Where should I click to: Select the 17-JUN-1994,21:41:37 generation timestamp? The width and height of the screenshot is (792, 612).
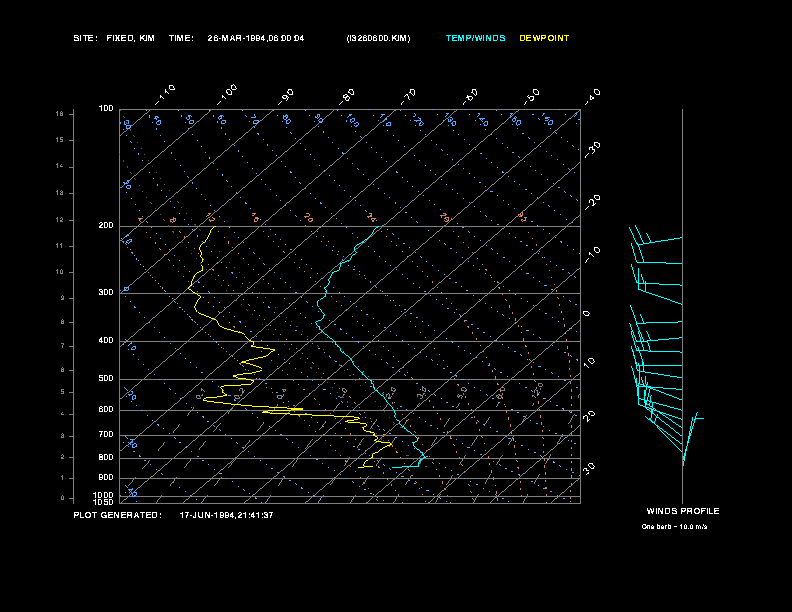click(226, 515)
